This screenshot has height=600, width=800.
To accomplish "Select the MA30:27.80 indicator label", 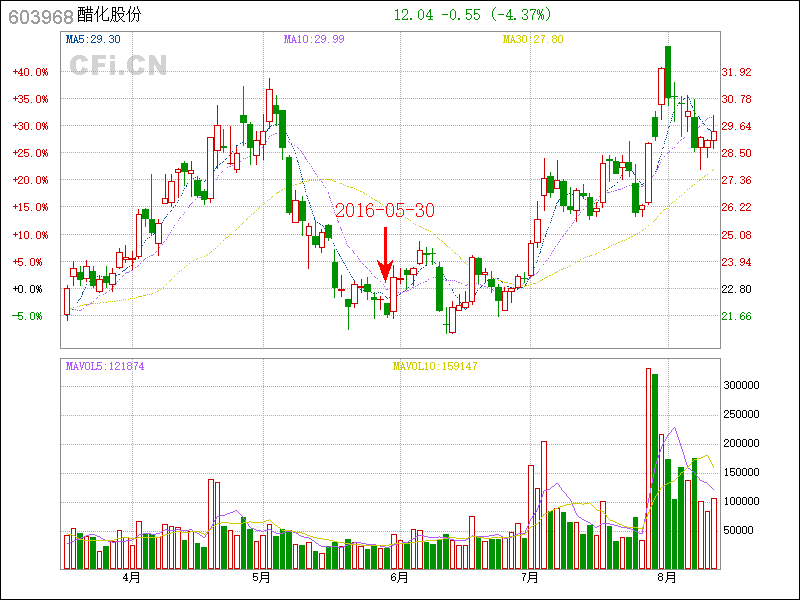I will (533, 39).
